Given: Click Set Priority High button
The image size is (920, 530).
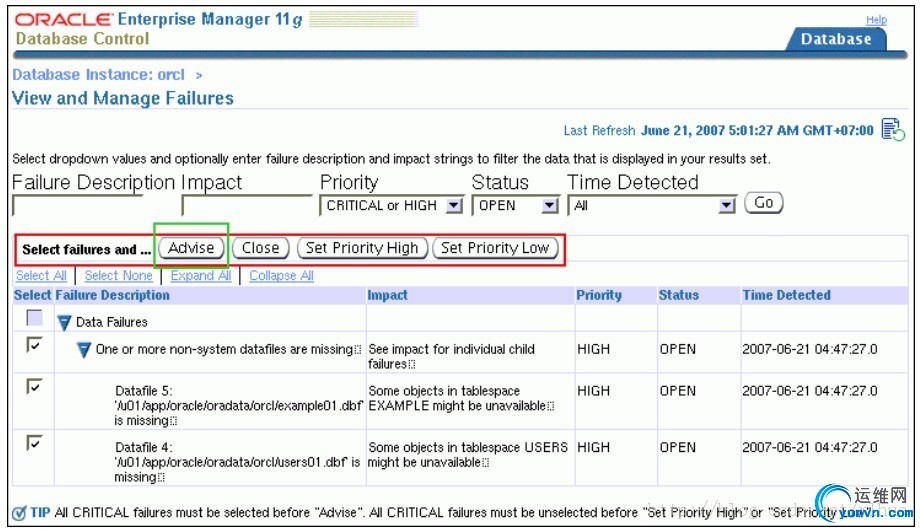Looking at the screenshot, I should (361, 248).
